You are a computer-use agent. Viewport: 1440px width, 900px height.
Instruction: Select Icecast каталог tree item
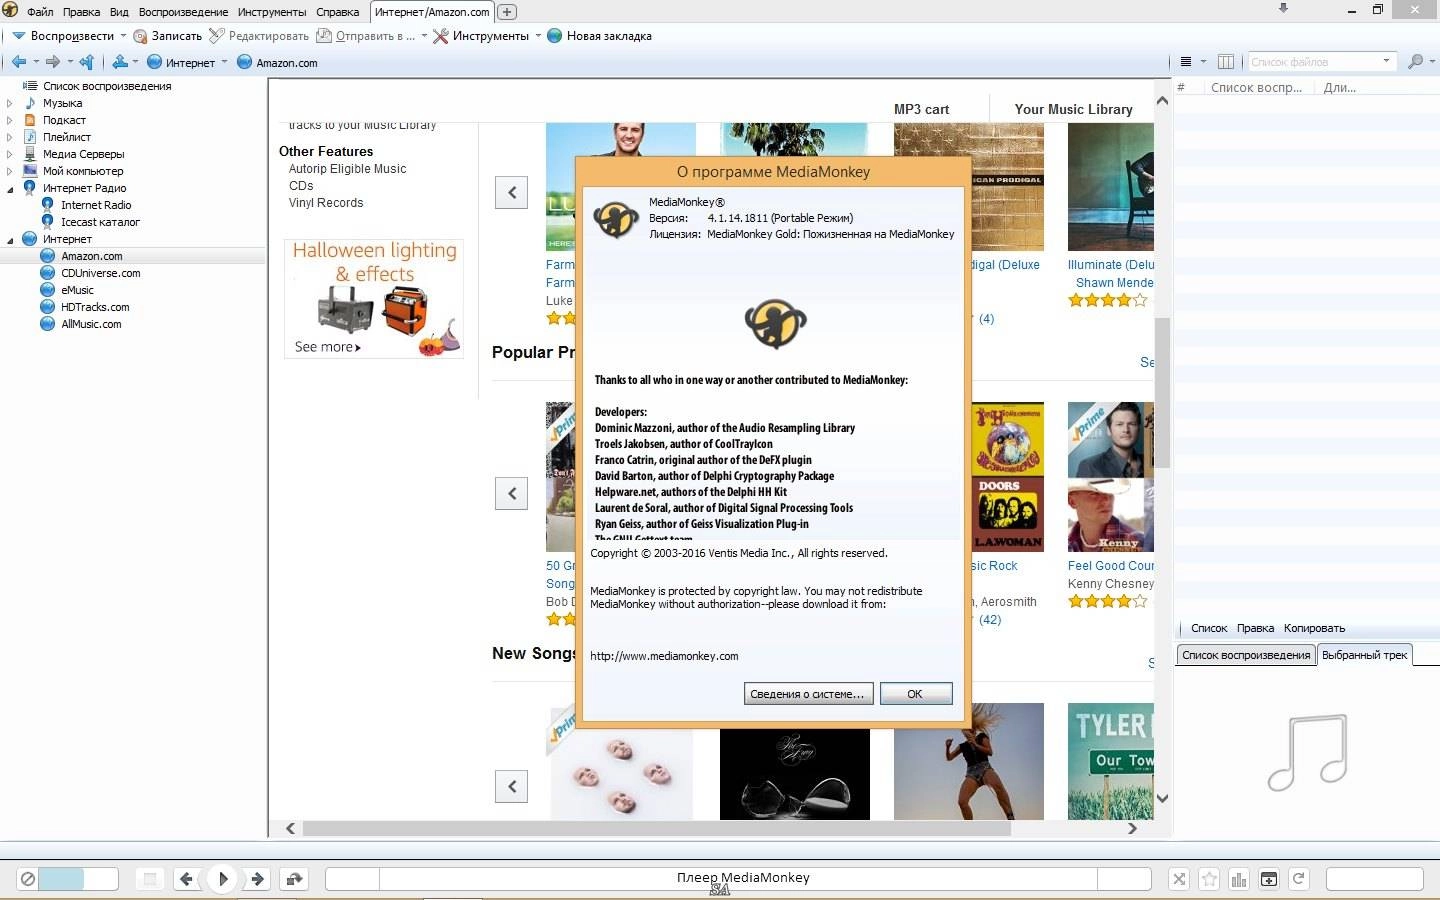point(100,222)
